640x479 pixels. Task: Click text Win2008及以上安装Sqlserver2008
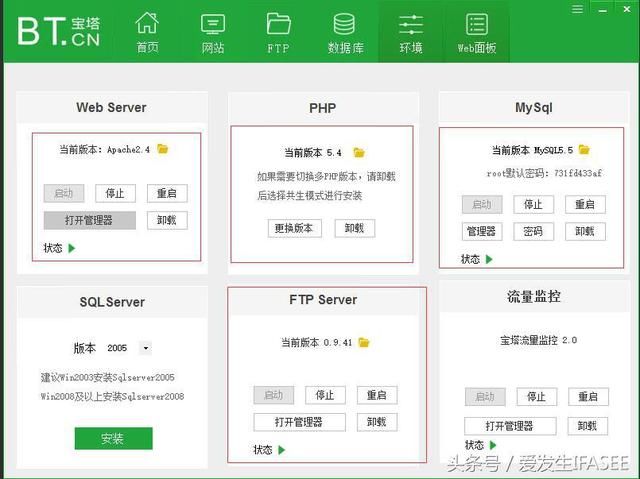coord(112,396)
